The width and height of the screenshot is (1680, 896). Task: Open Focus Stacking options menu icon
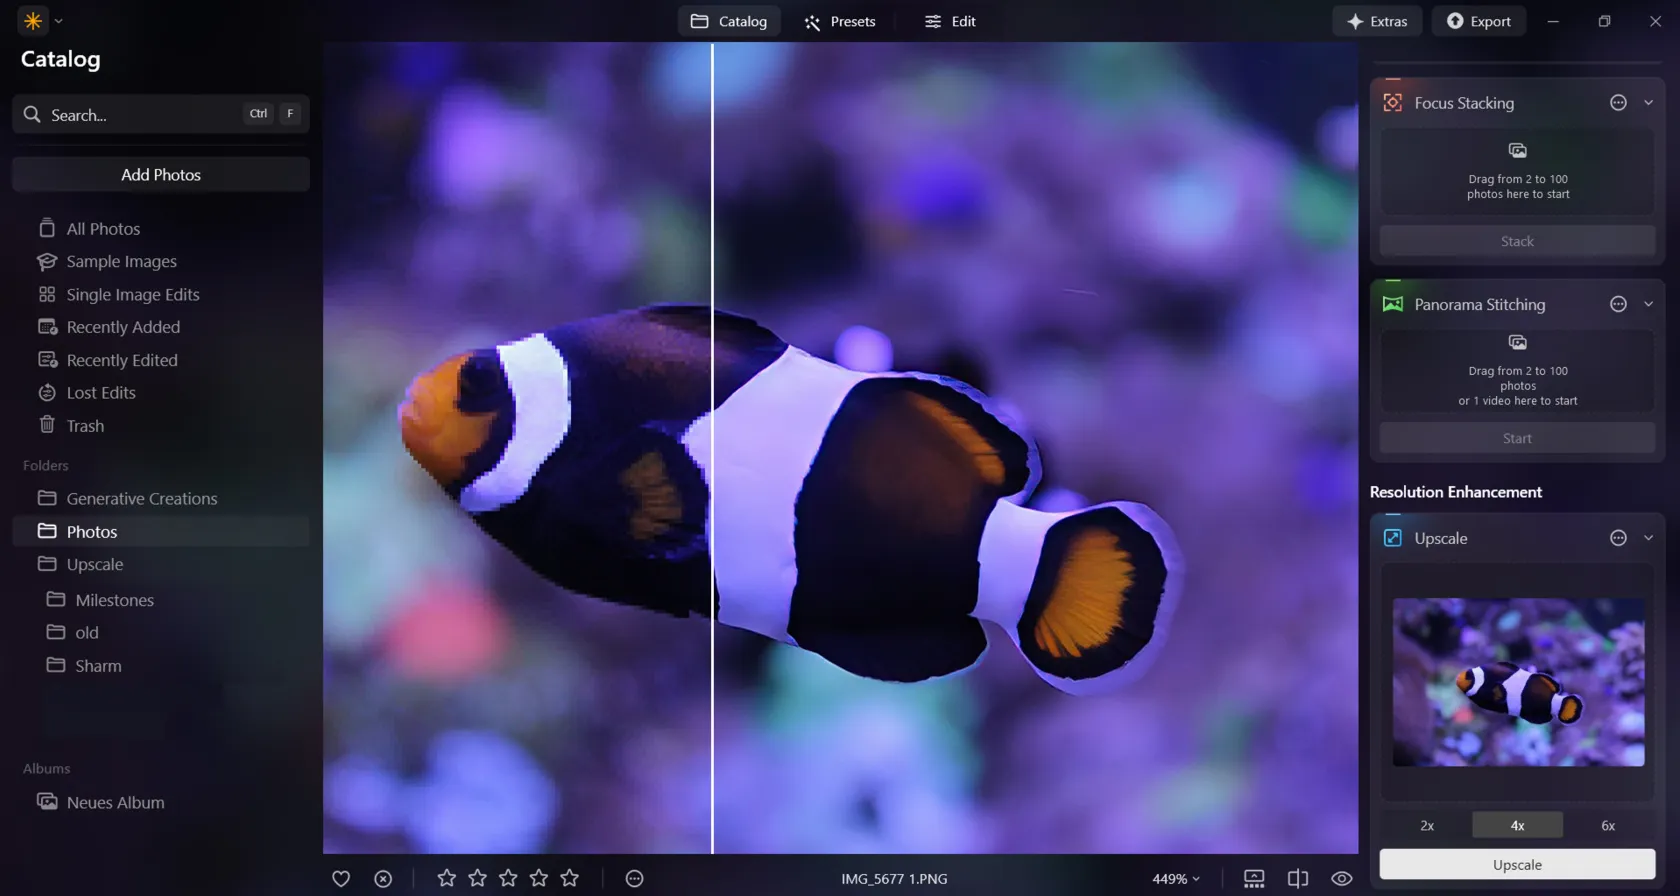coord(1618,103)
